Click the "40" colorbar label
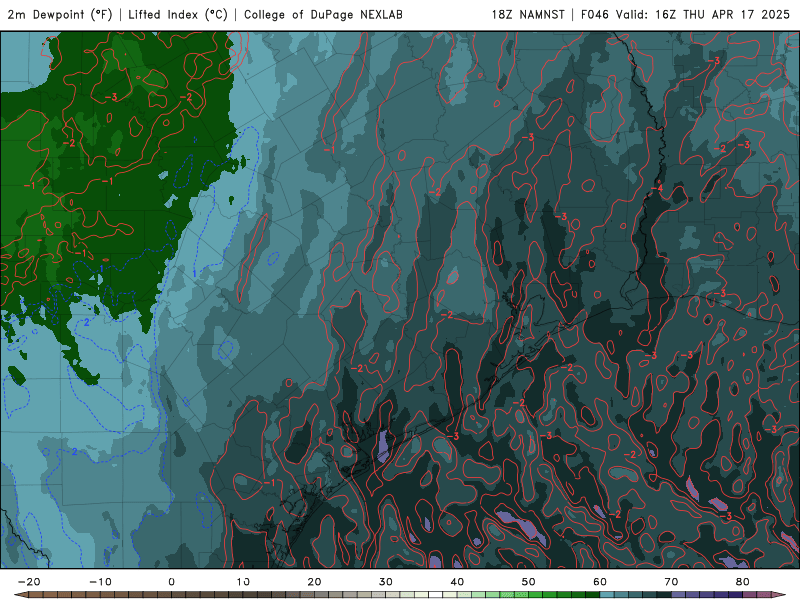Viewport: 800px width, 600px height. (457, 582)
